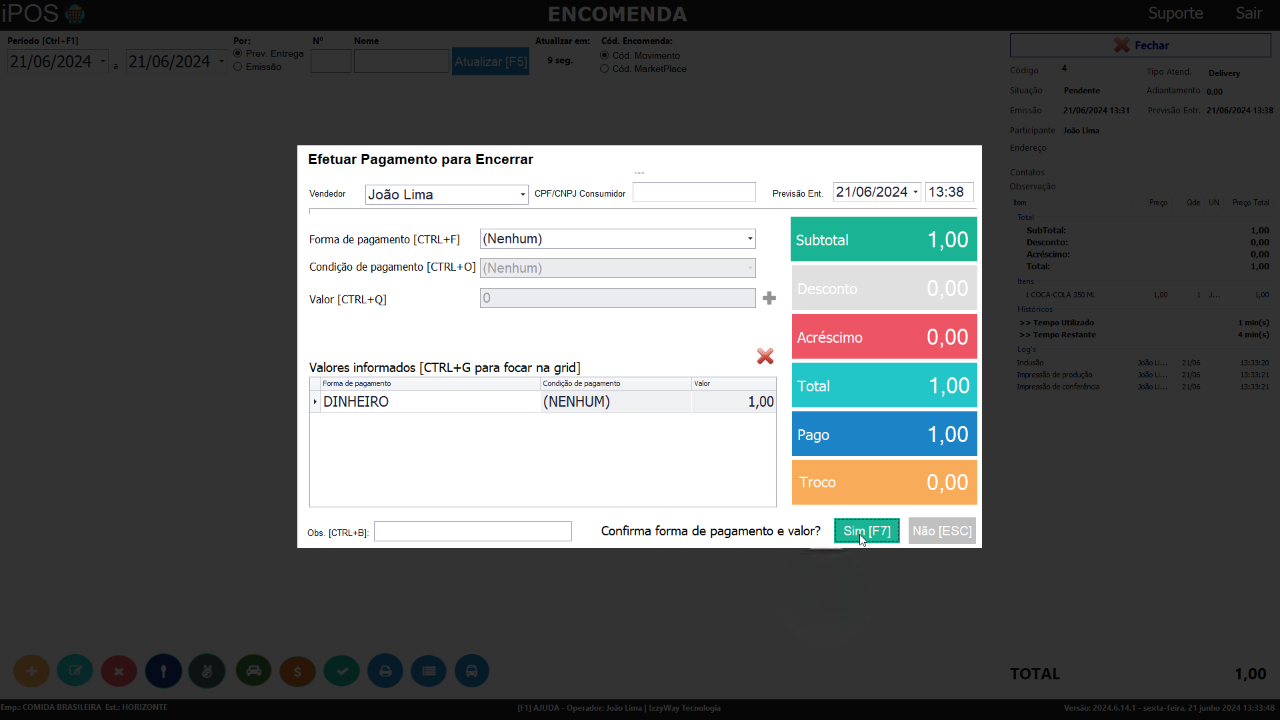Click the COCA-COLA 350 ML item row
The width and height of the screenshot is (1280, 720).
pos(1143,295)
